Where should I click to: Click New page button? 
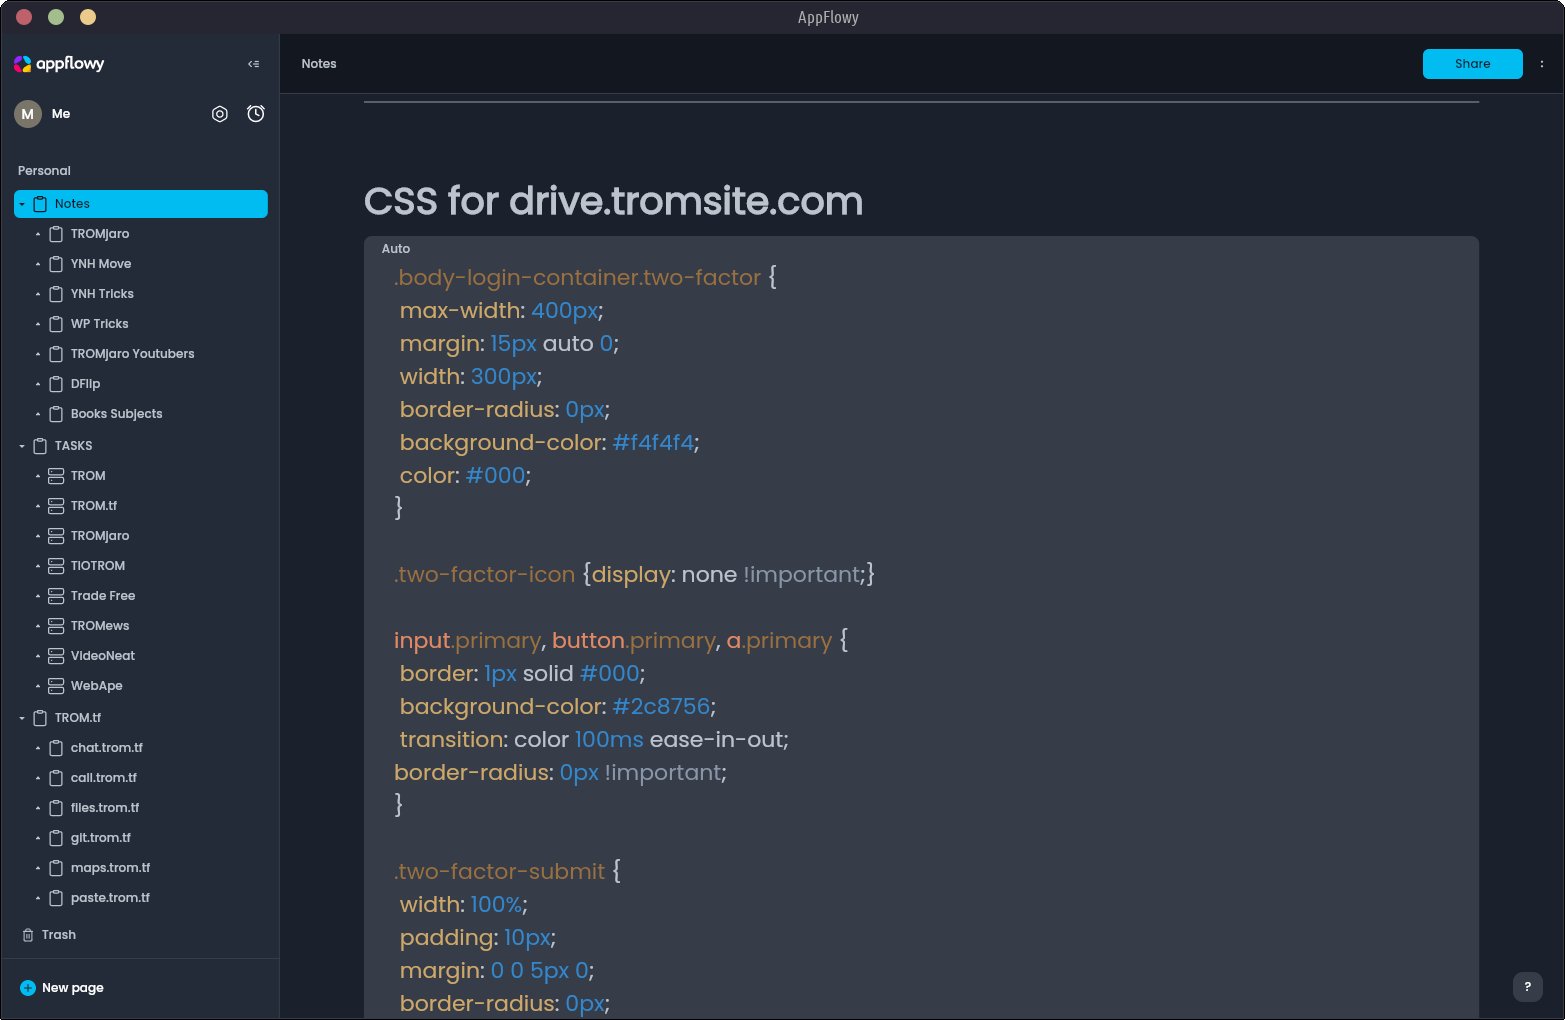point(62,988)
